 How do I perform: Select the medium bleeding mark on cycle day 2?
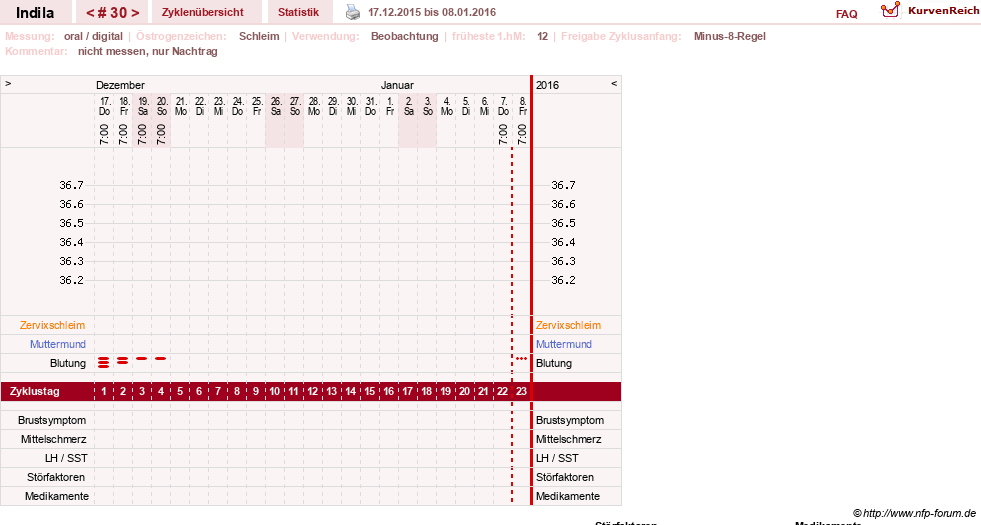coord(123,360)
